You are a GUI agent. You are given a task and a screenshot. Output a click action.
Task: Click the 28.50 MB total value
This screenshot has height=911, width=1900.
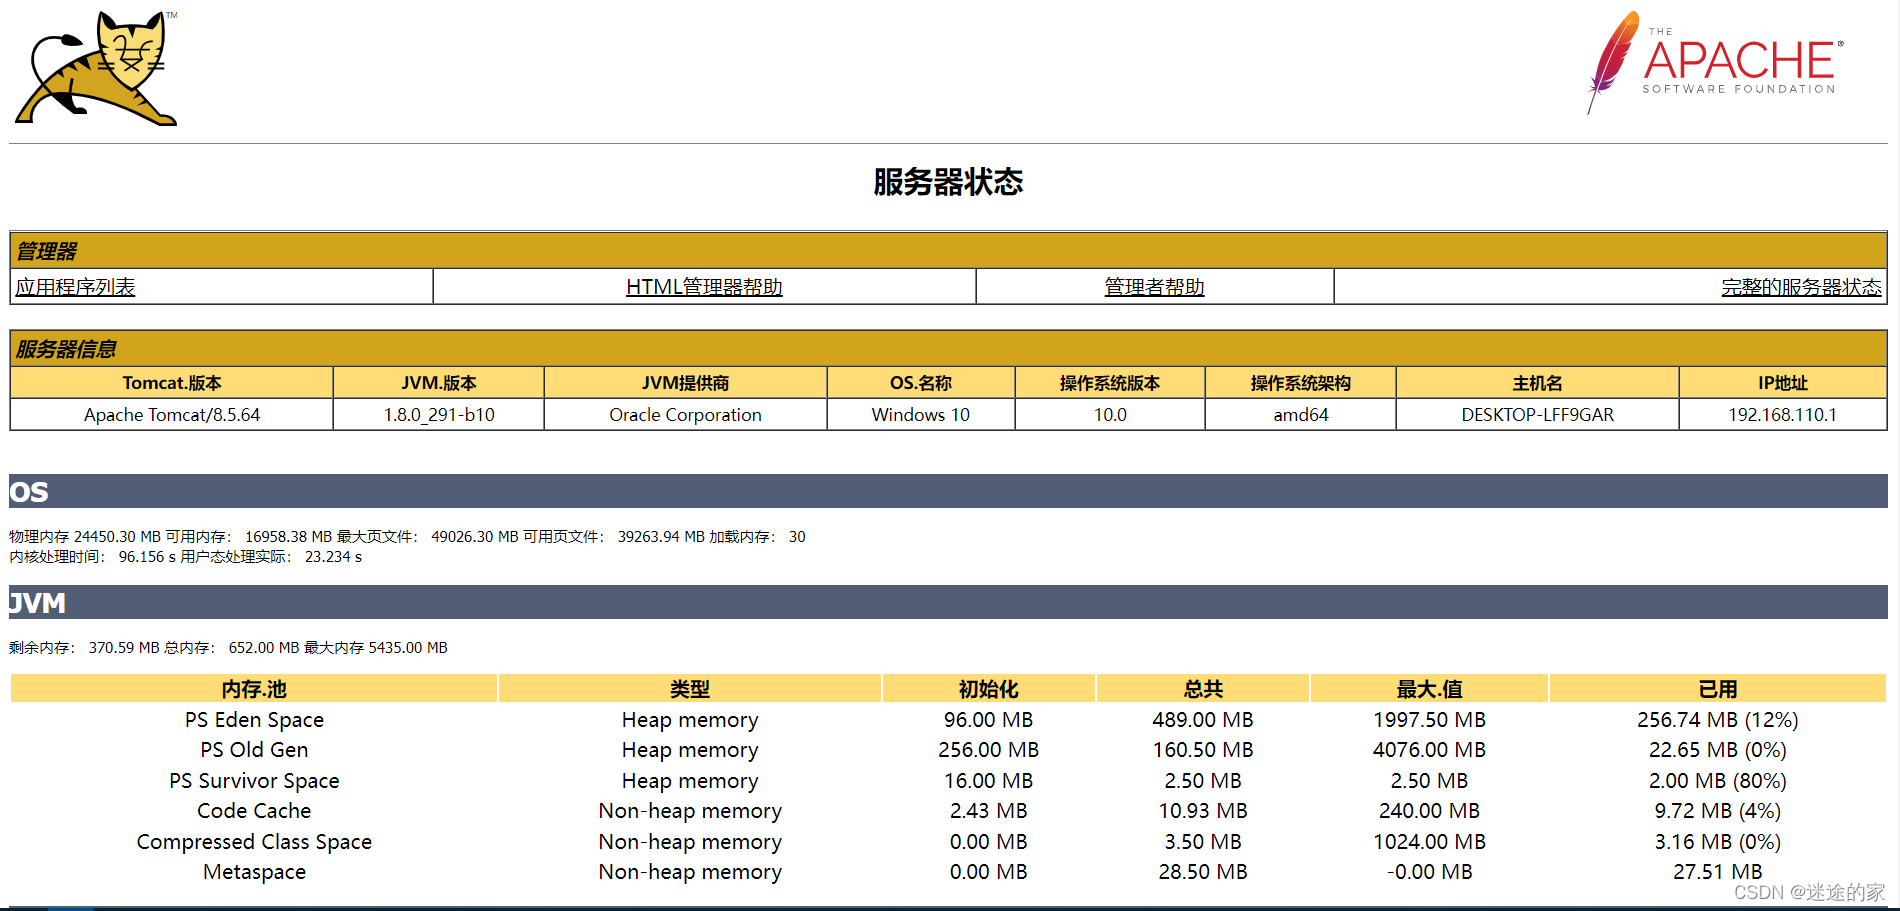pos(1203,872)
